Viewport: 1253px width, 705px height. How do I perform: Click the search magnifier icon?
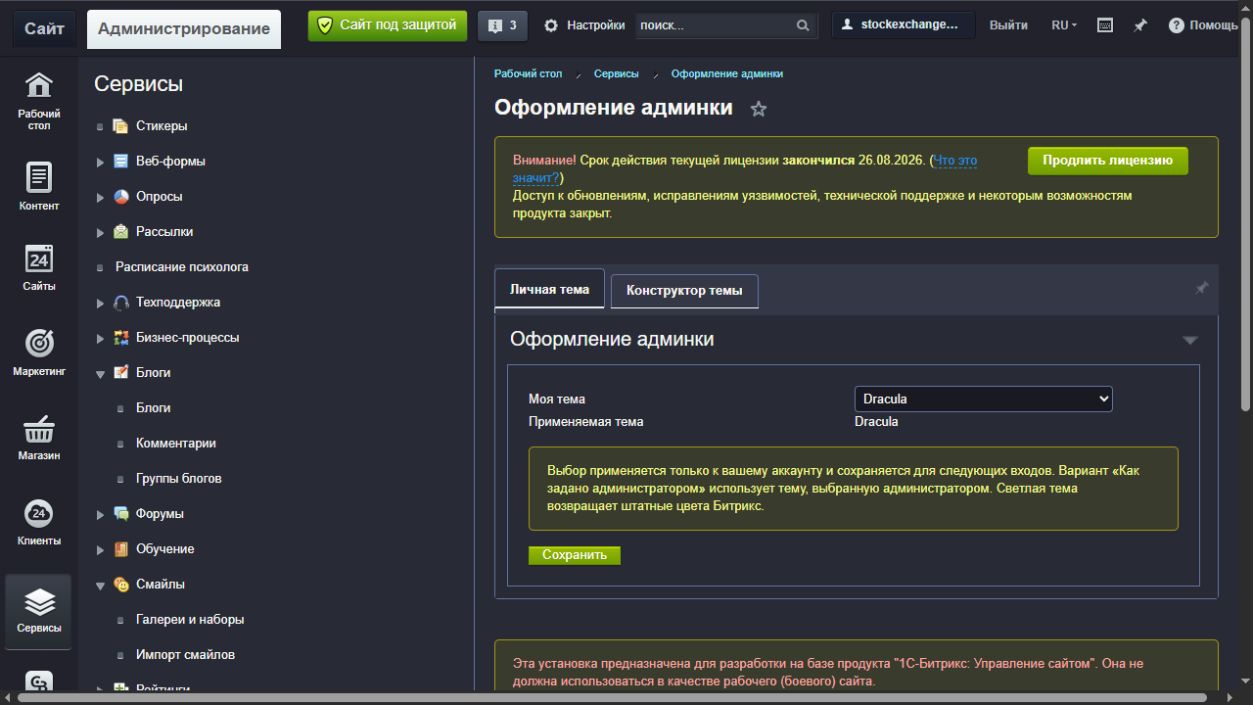(x=802, y=26)
